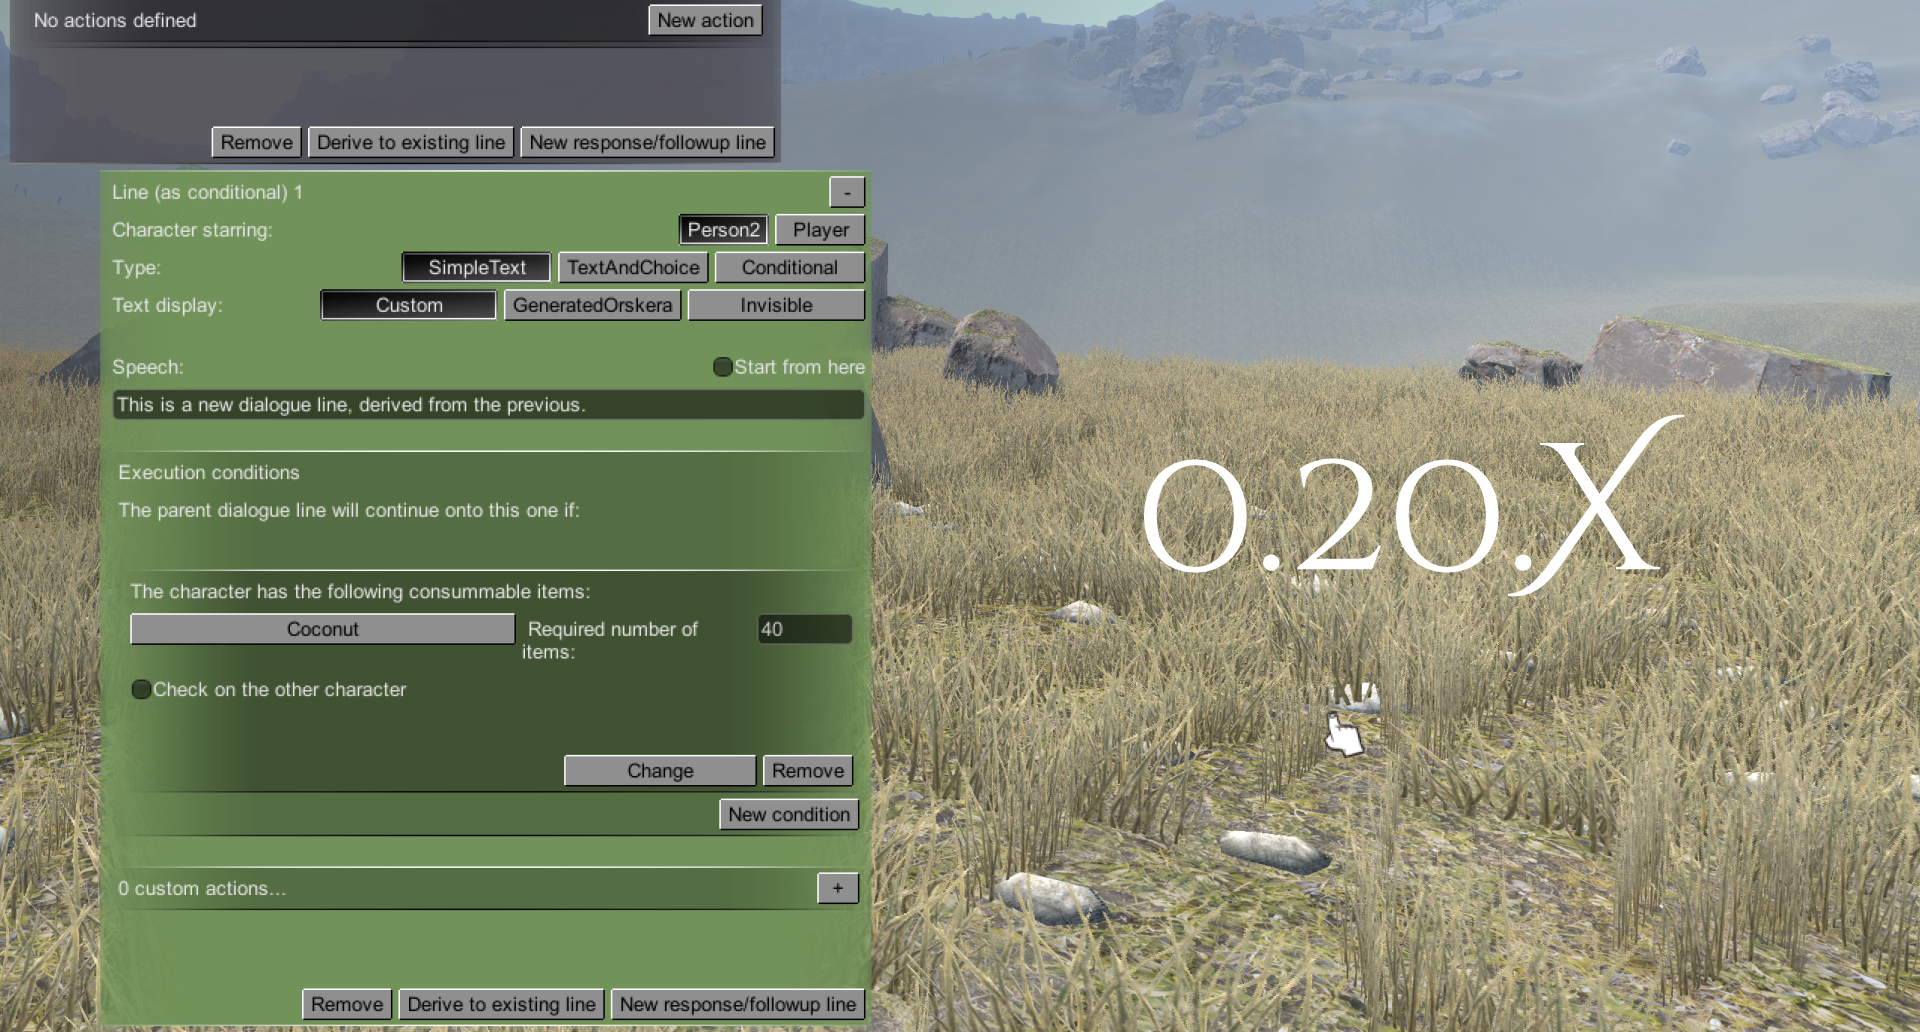Set line type to TextAndChoice
This screenshot has height=1032, width=1920.
pyautogui.click(x=633, y=267)
